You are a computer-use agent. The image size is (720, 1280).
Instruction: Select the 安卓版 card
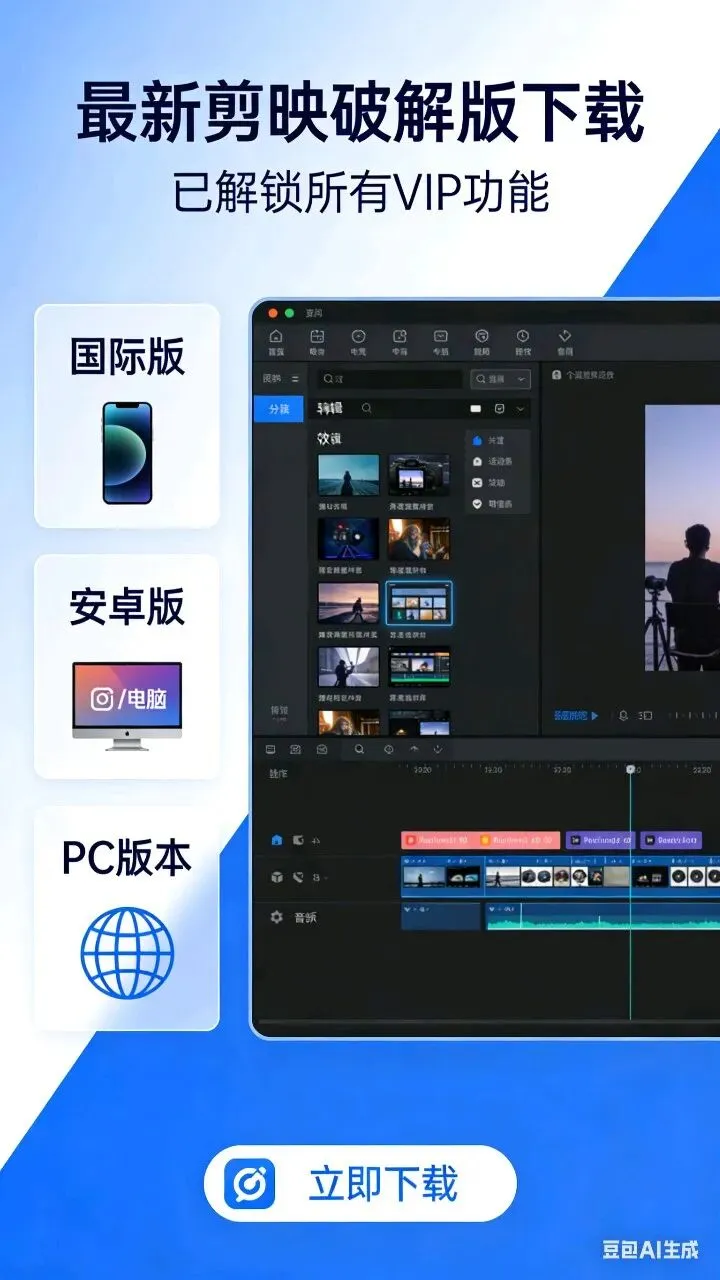(127, 667)
